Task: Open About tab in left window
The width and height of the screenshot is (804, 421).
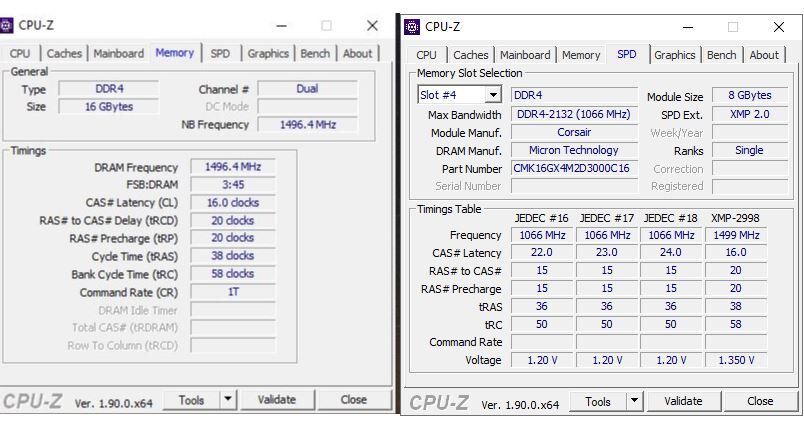Action: click(x=357, y=53)
